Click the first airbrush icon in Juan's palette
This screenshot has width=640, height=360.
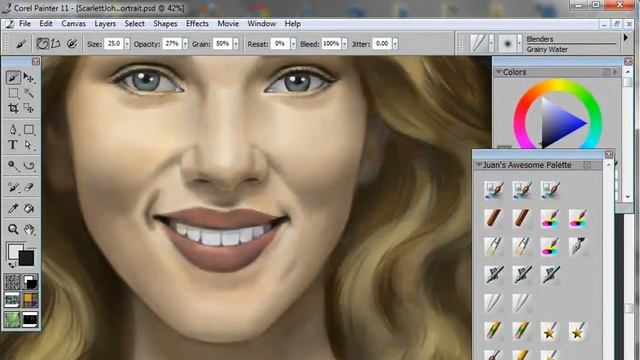coord(494,275)
